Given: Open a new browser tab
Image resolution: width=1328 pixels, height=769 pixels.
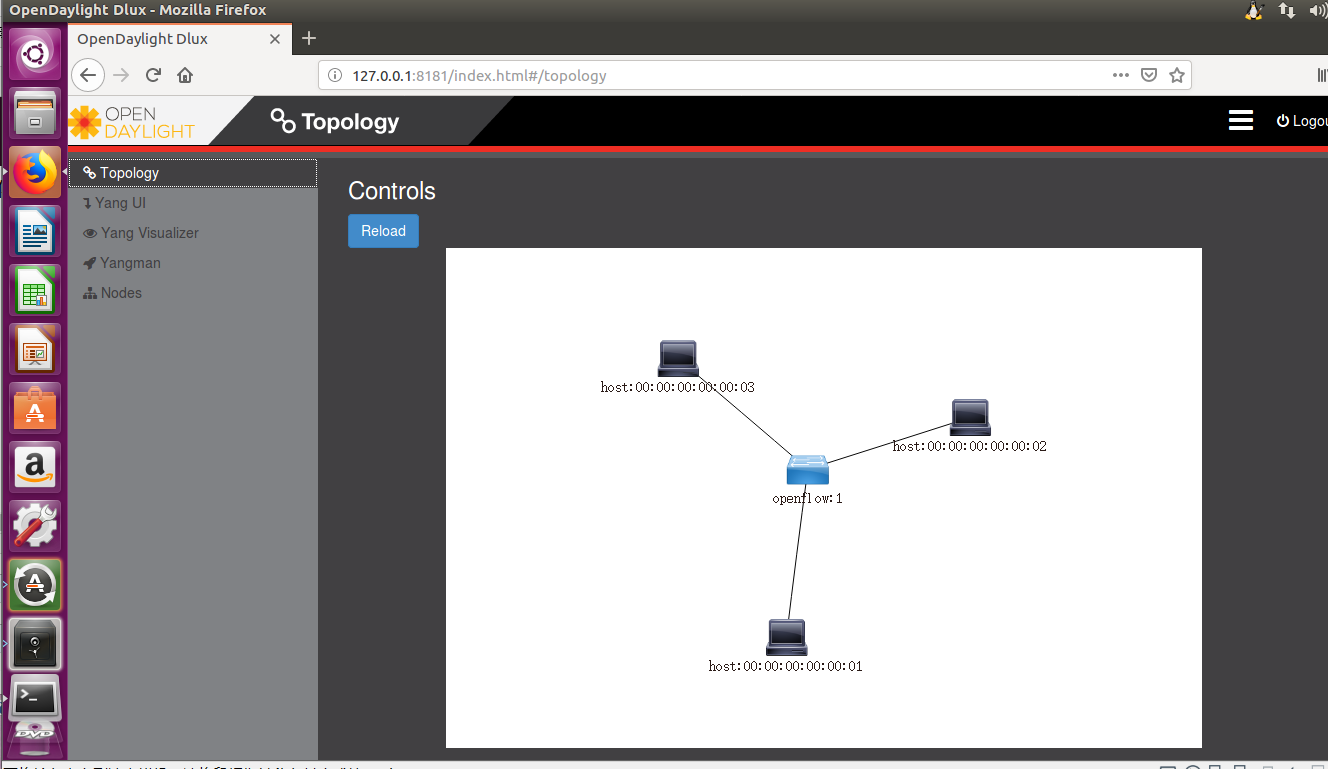Looking at the screenshot, I should (x=309, y=39).
